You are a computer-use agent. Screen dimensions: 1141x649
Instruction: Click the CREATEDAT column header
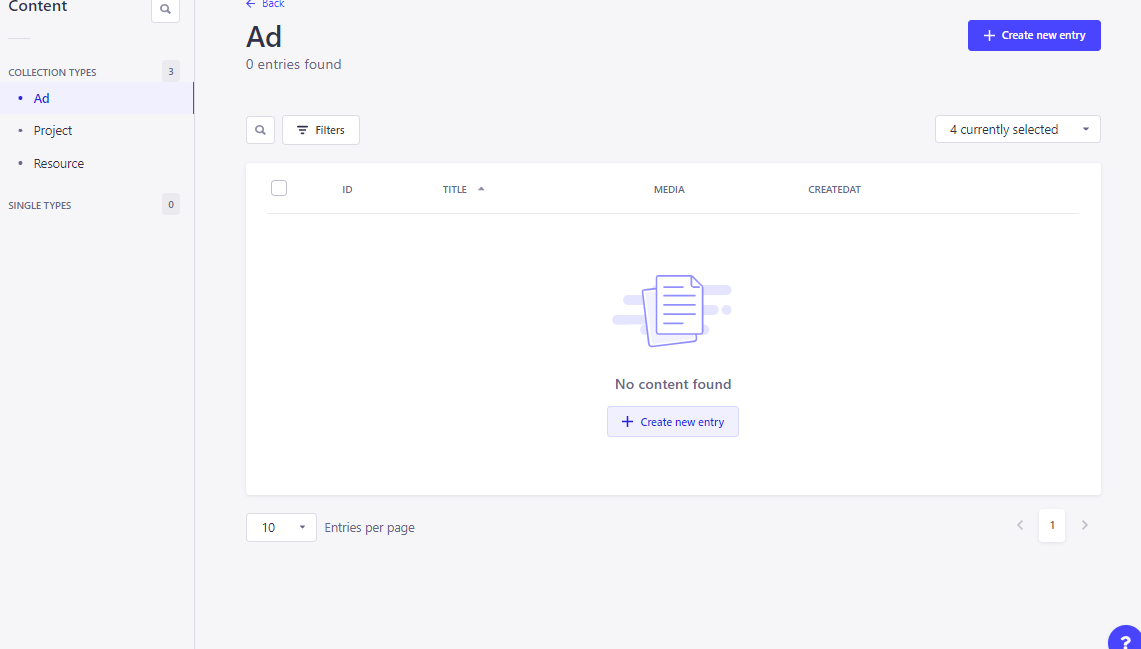click(834, 189)
